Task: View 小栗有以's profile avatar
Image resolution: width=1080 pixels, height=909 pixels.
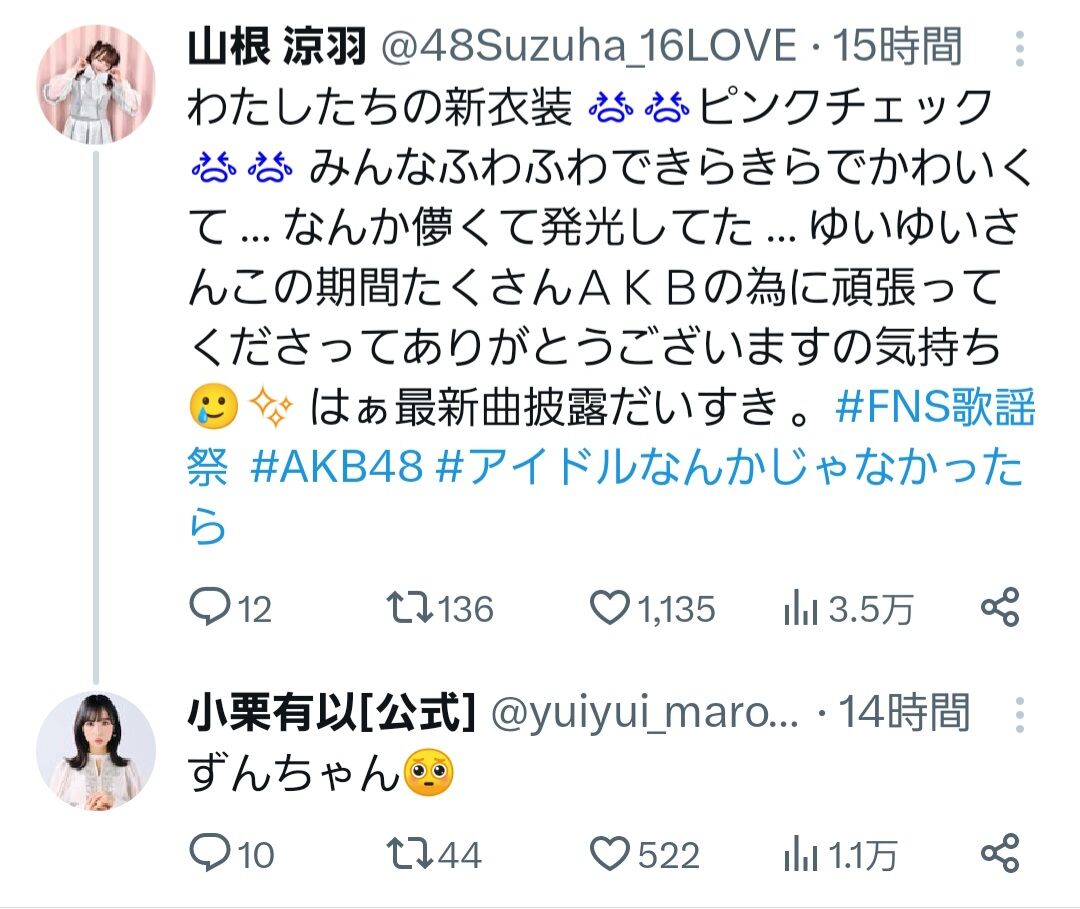Action: coord(96,750)
